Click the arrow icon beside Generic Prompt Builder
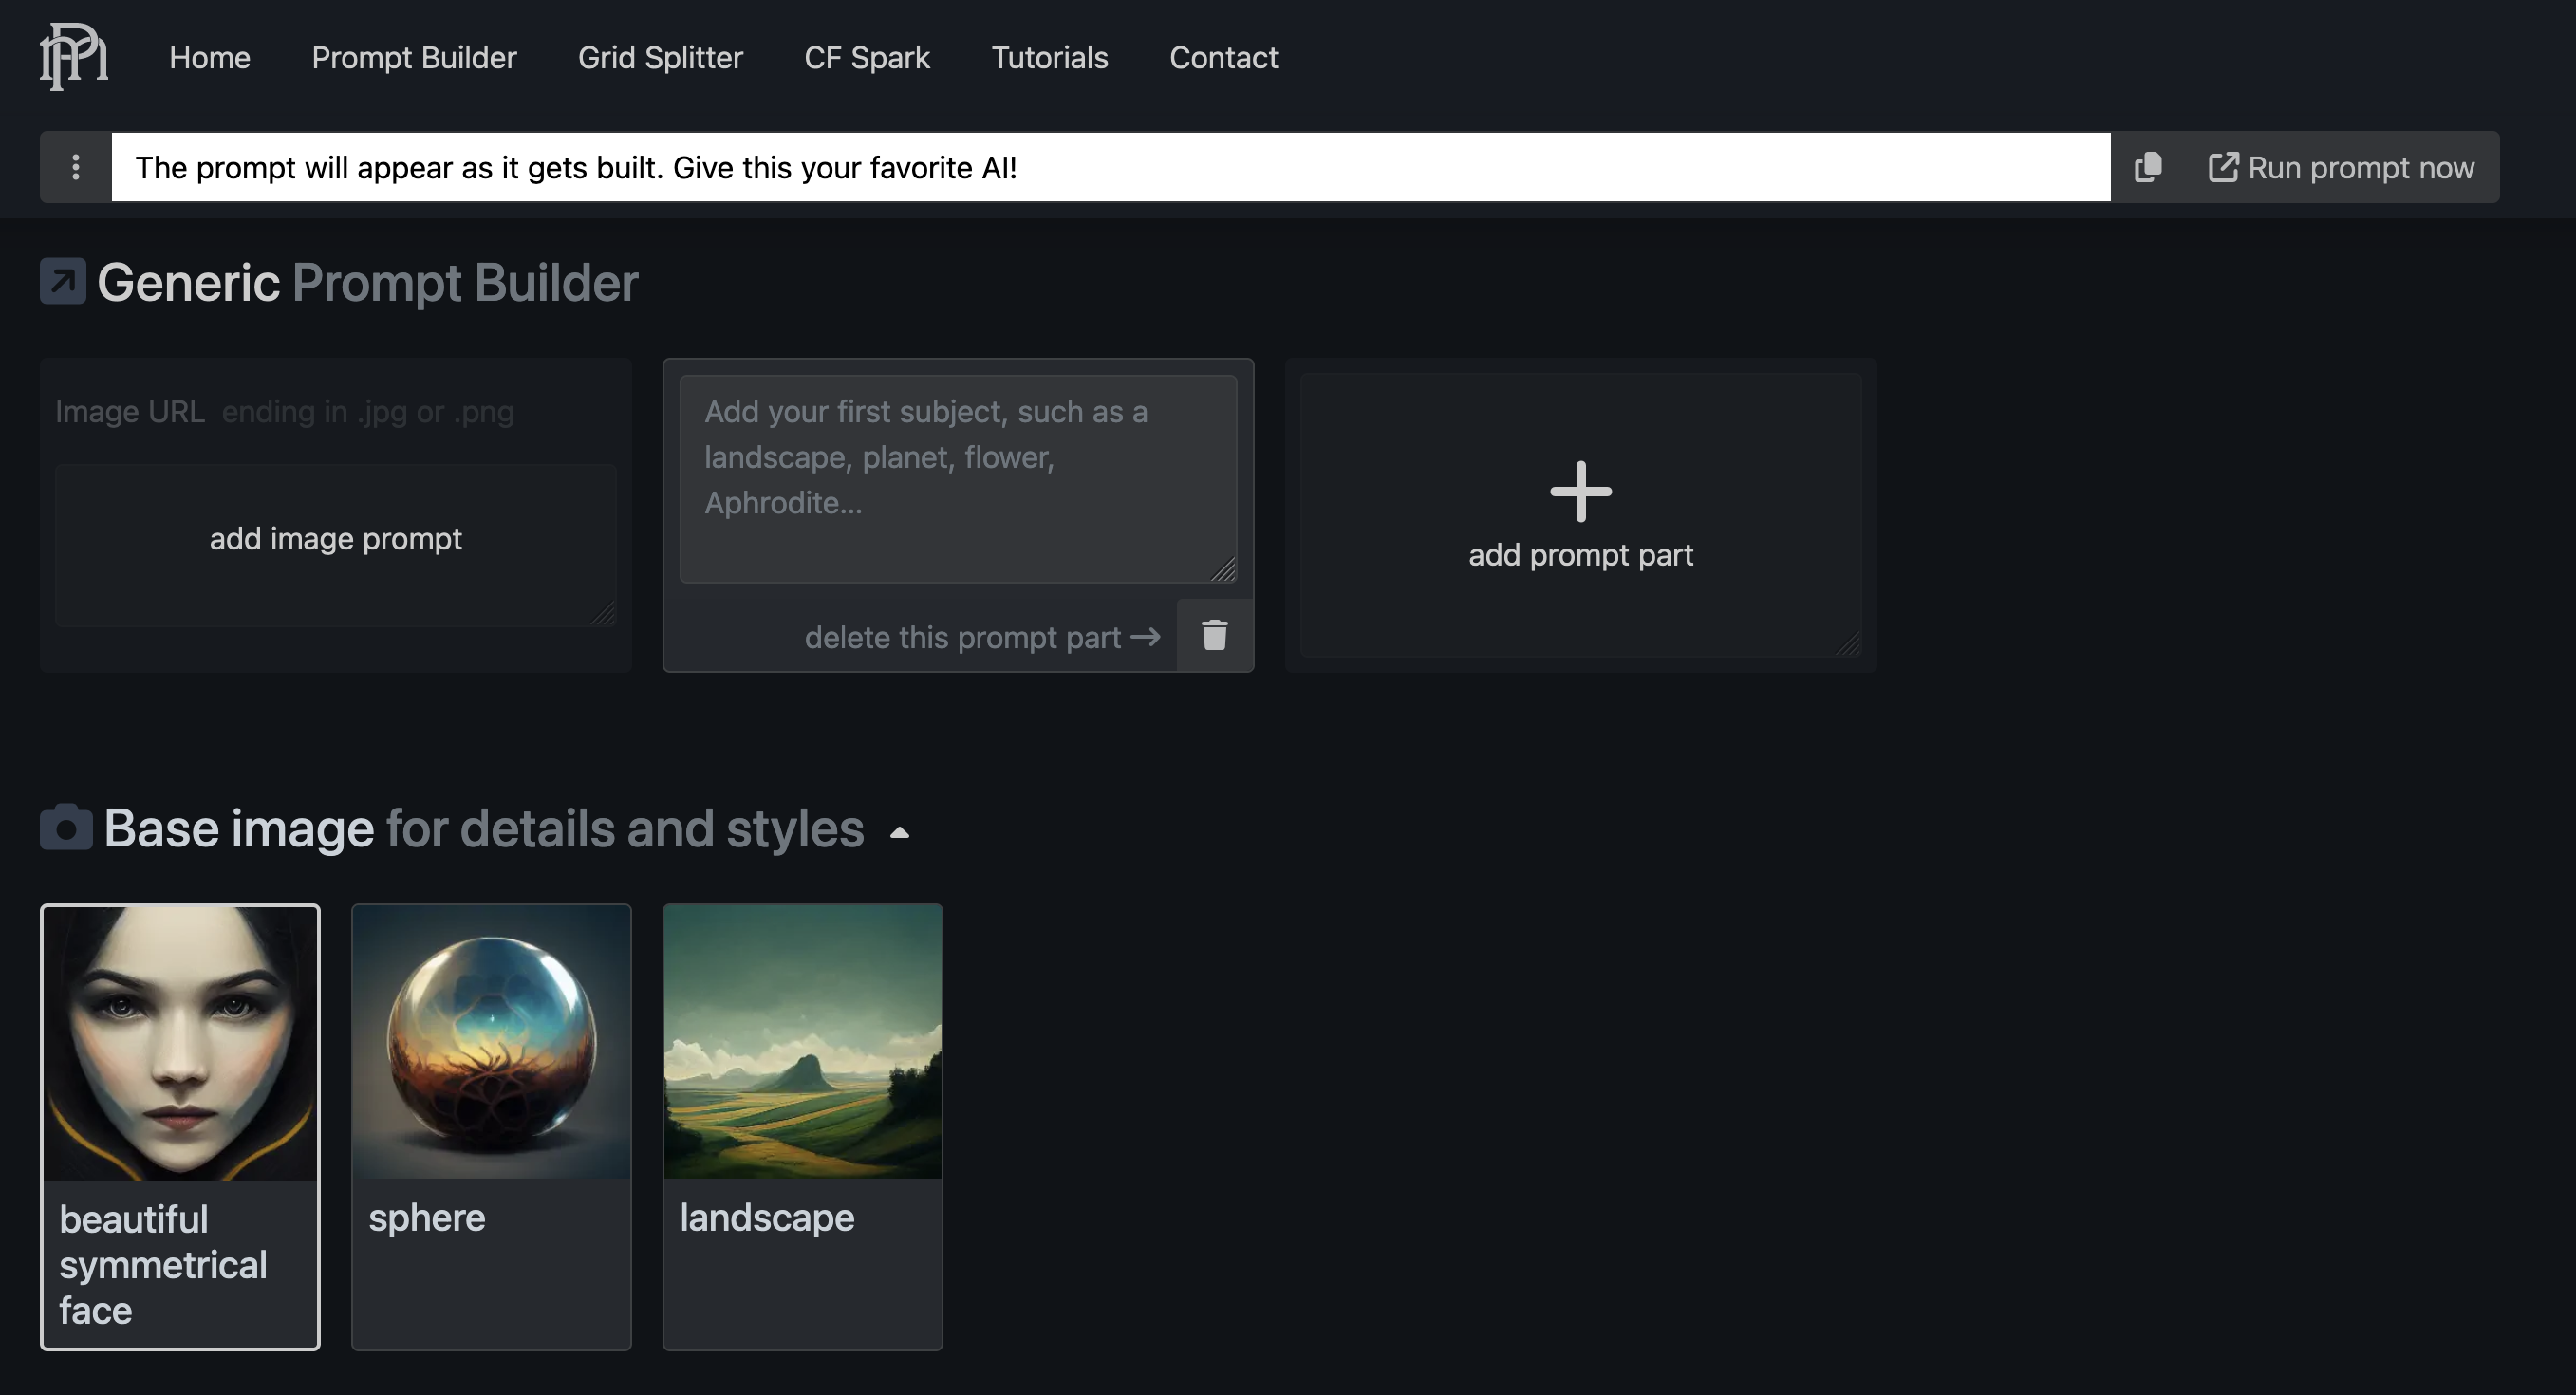 point(63,281)
